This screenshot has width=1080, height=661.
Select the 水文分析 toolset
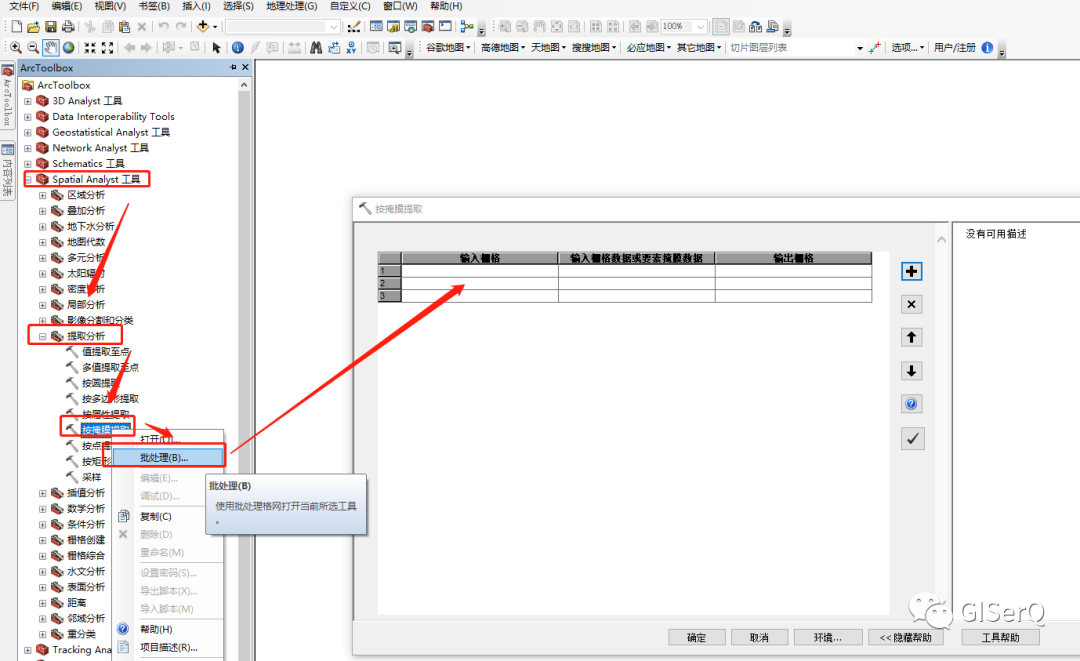[86, 571]
